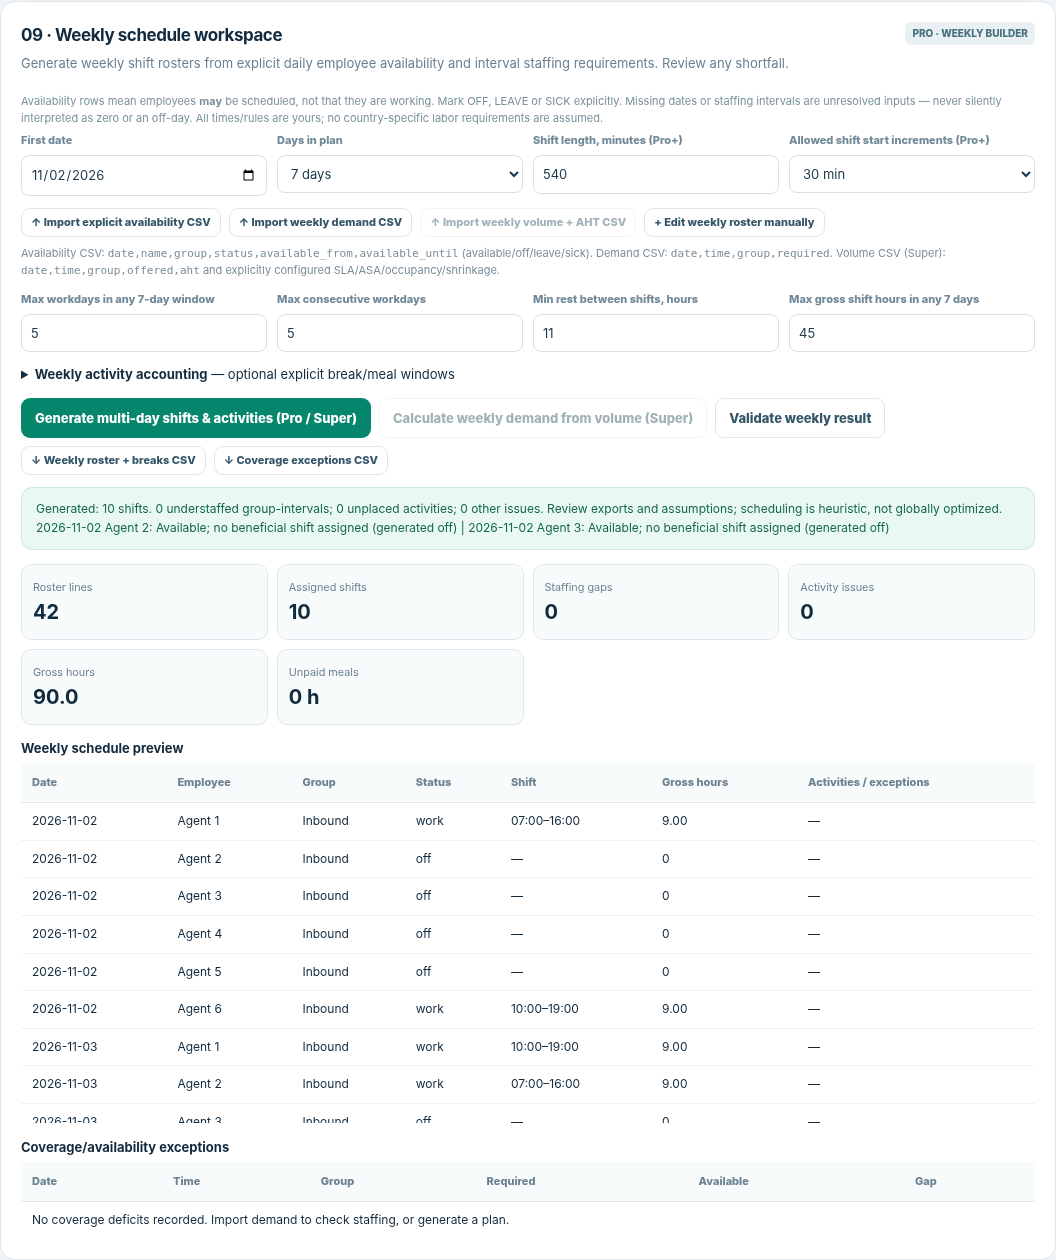Screen dimensions: 1056x1260
Task: Click the Shift length minutes field
Action: point(656,174)
